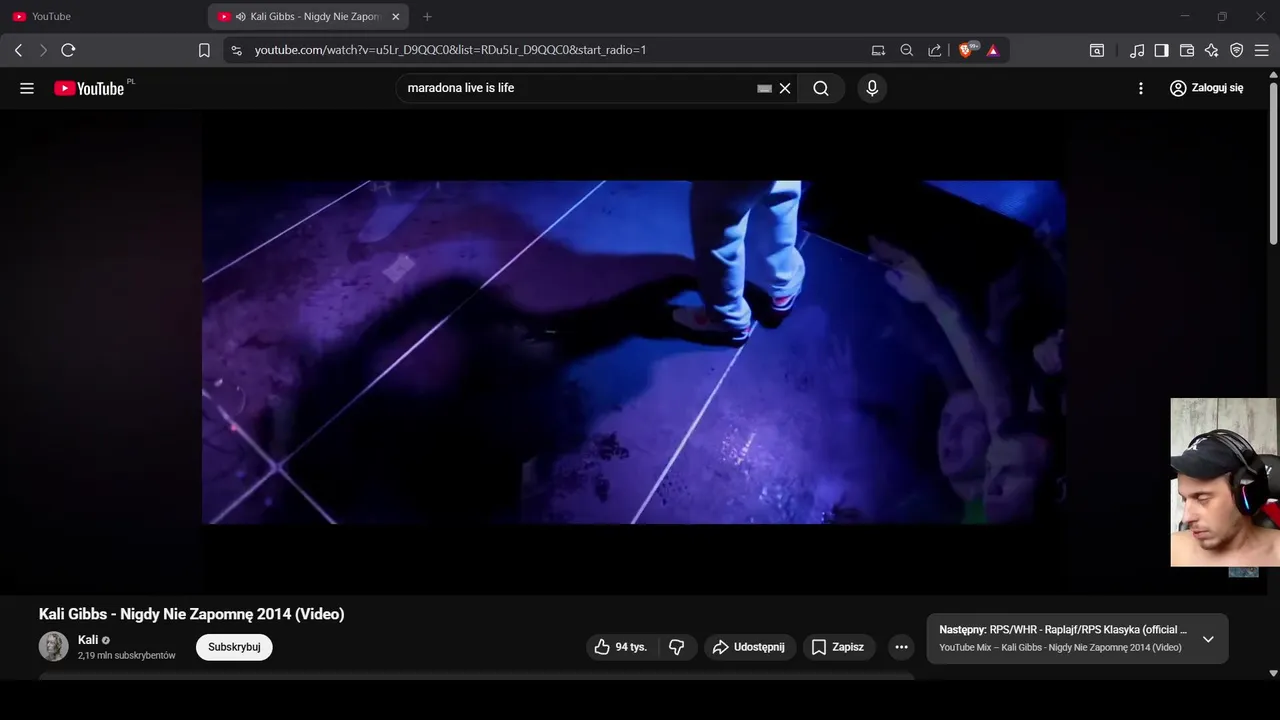
Task: Clear the search query with X
Action: (x=785, y=88)
